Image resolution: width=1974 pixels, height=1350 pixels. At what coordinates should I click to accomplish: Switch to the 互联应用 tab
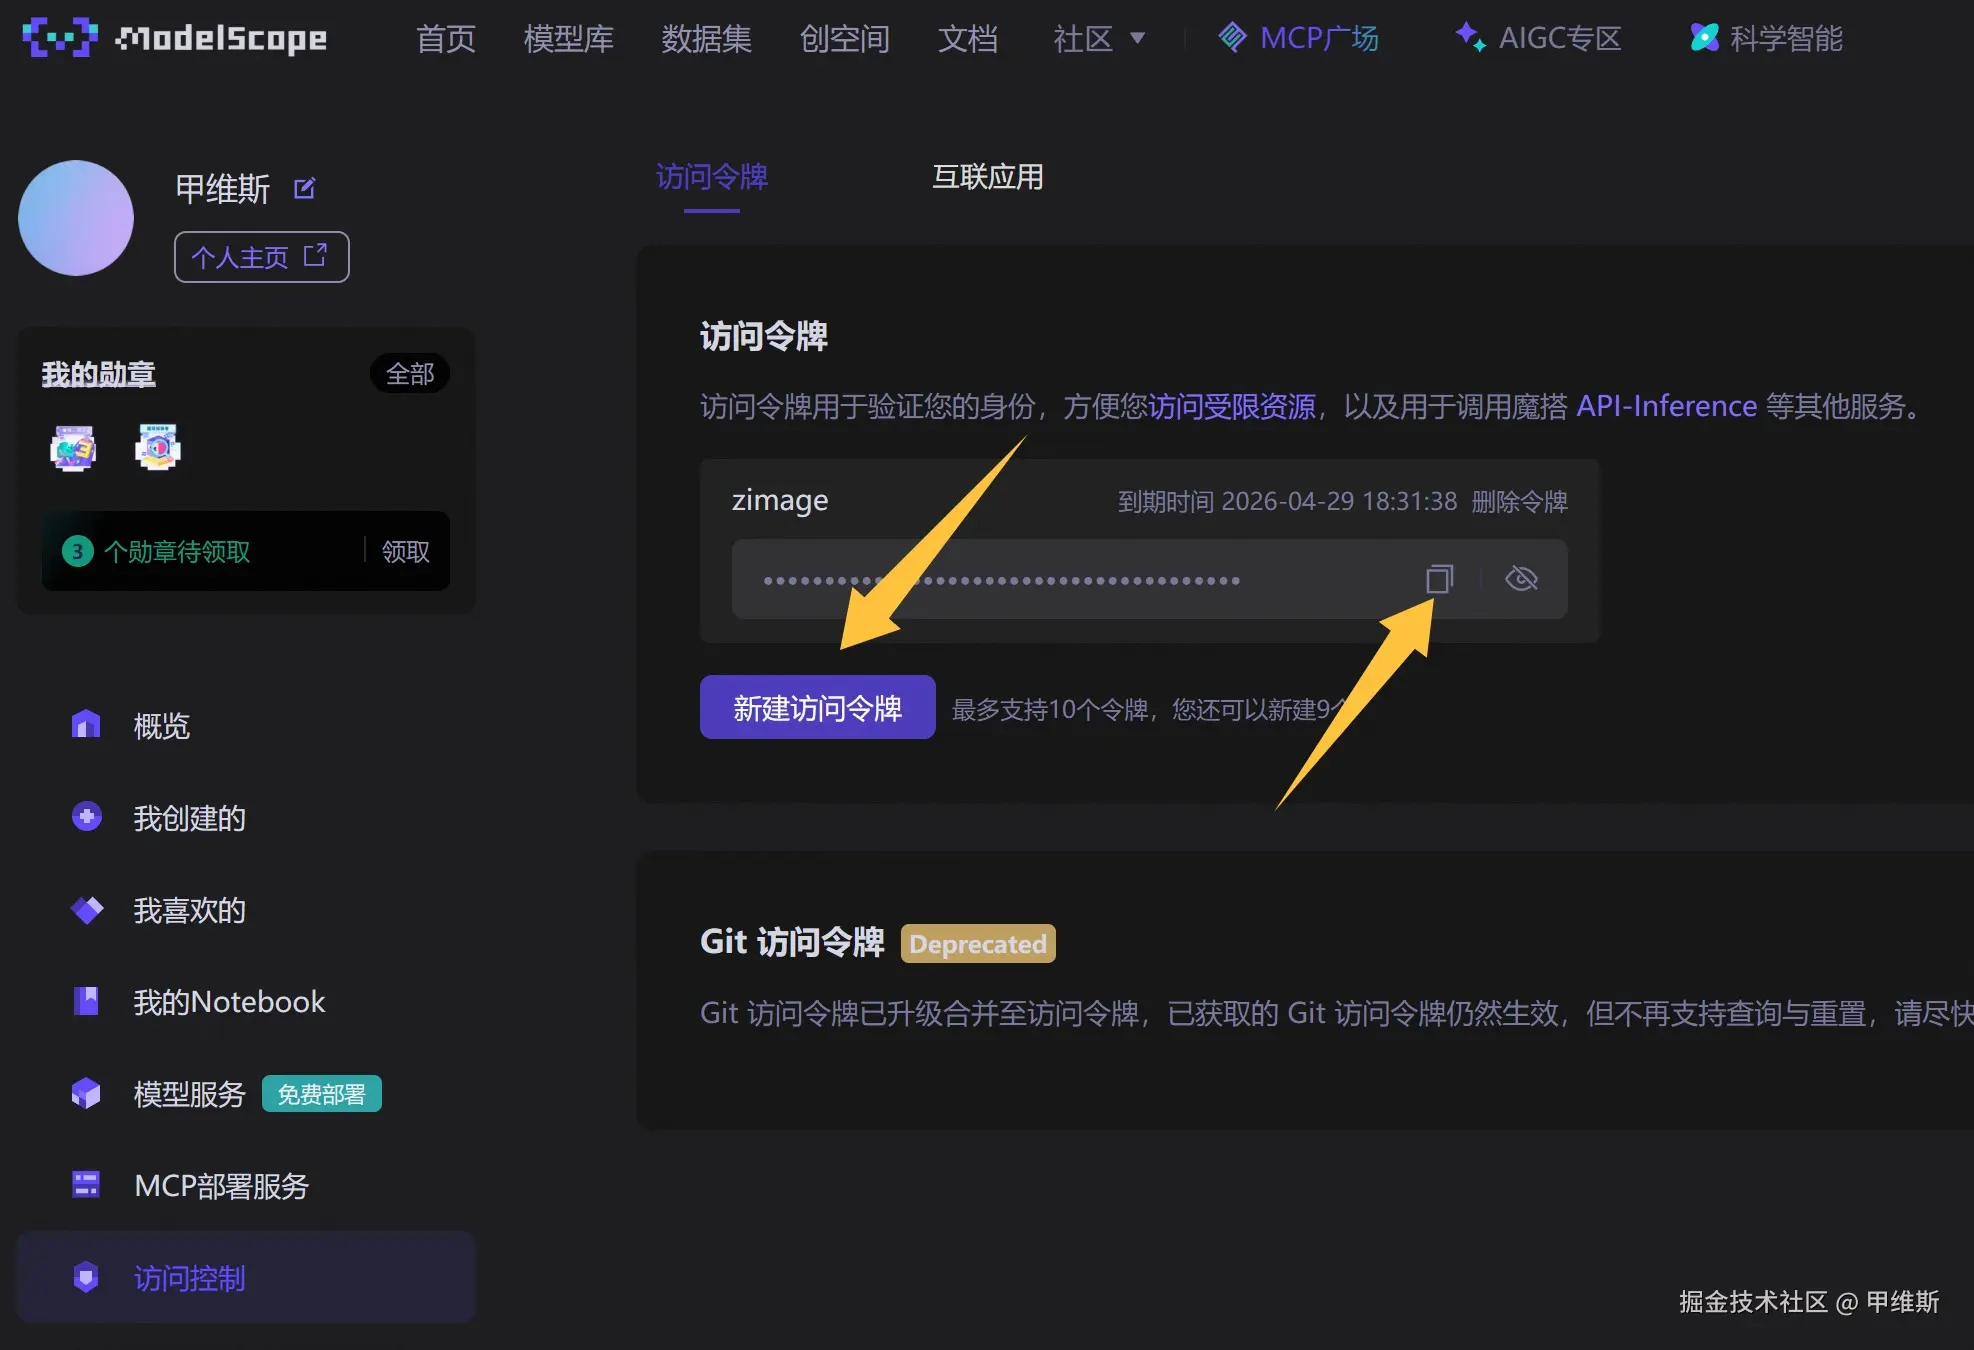pyautogui.click(x=987, y=177)
